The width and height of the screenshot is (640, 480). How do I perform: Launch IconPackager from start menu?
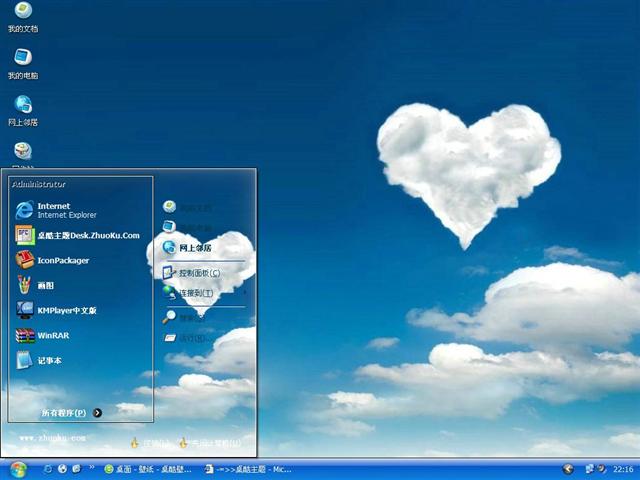(x=52, y=260)
